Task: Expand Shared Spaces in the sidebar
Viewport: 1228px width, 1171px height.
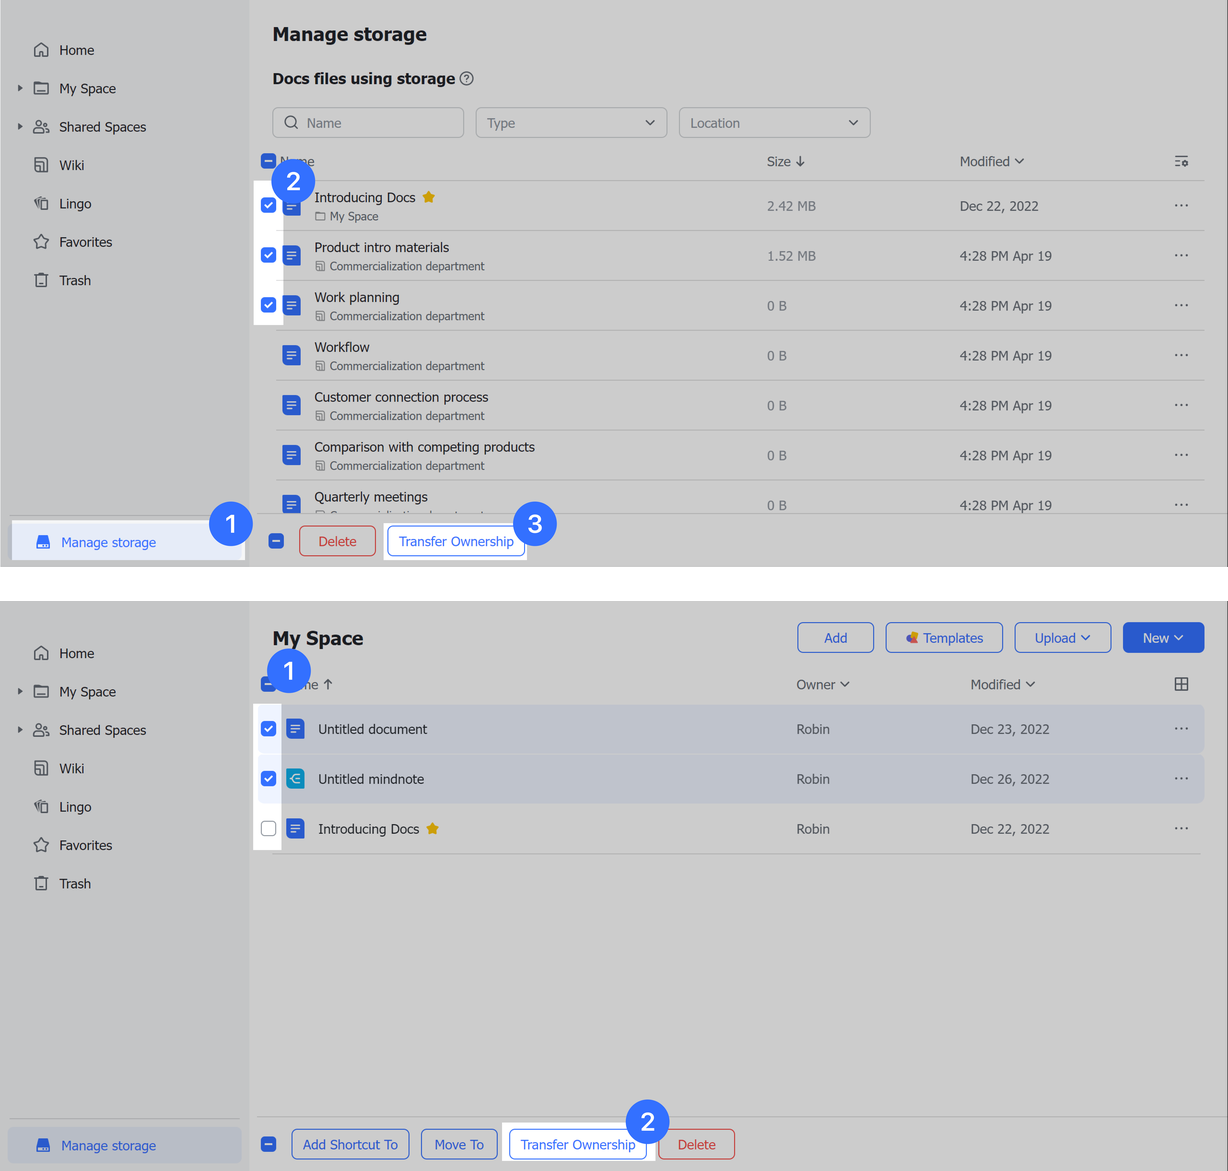Action: pyautogui.click(x=20, y=127)
